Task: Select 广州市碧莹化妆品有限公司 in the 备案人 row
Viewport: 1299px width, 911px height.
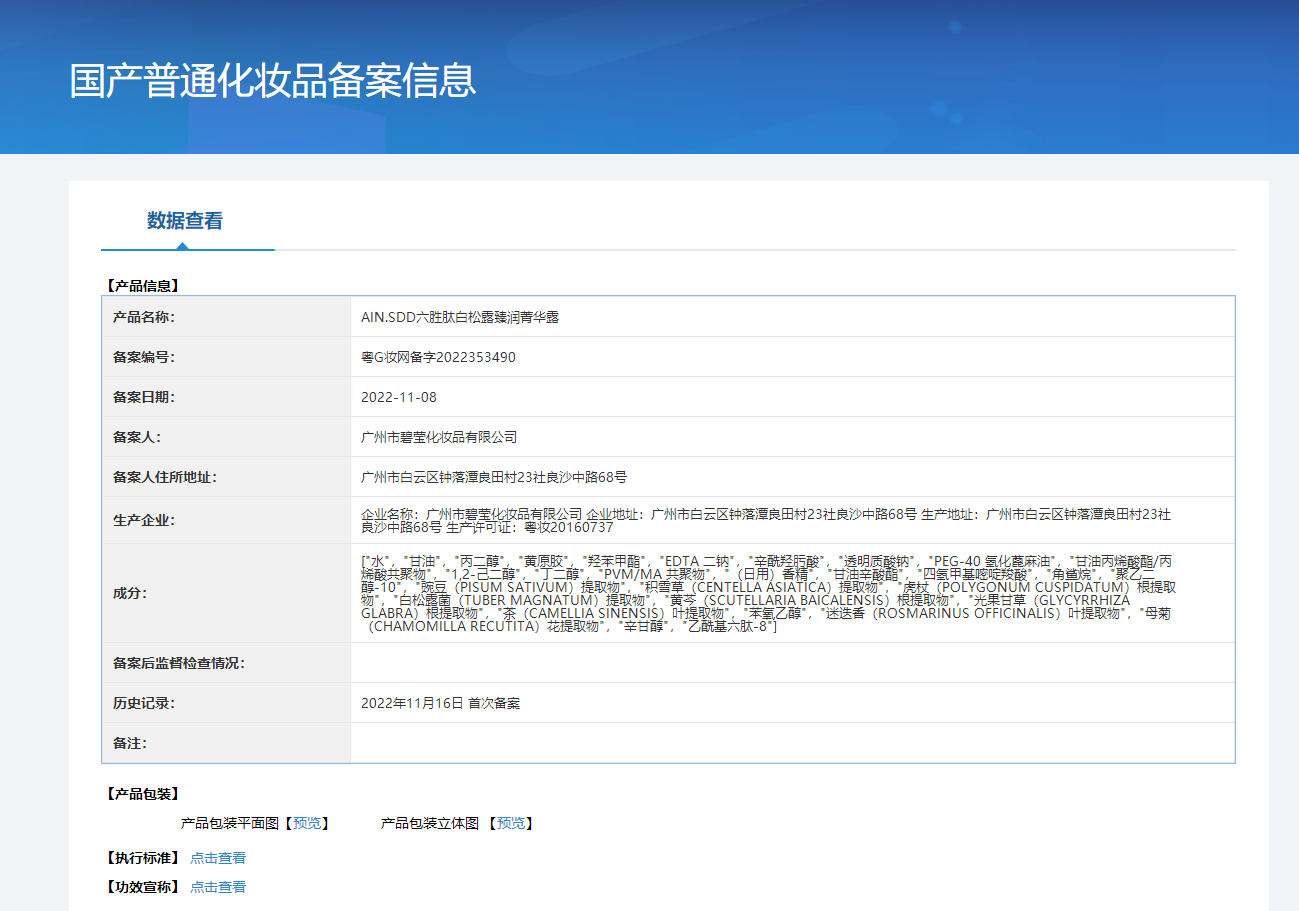Action: (x=439, y=437)
